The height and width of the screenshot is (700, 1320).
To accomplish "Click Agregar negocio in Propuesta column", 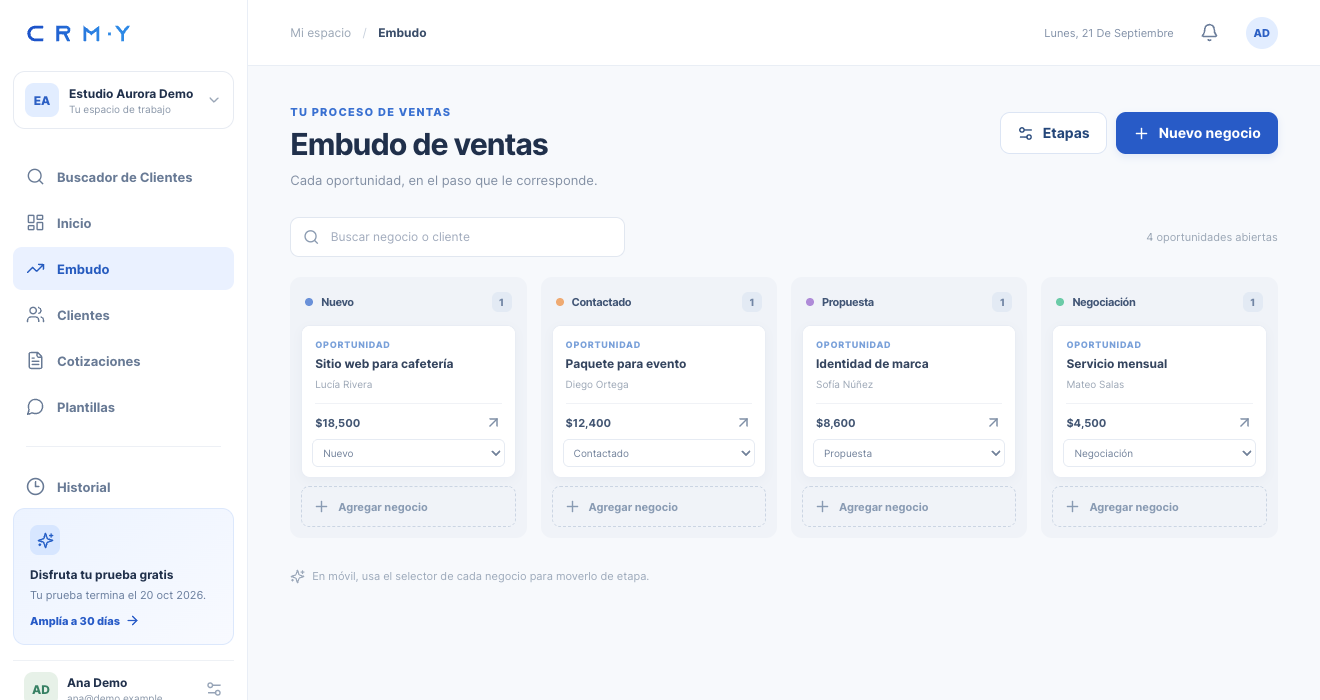I will coord(908,507).
